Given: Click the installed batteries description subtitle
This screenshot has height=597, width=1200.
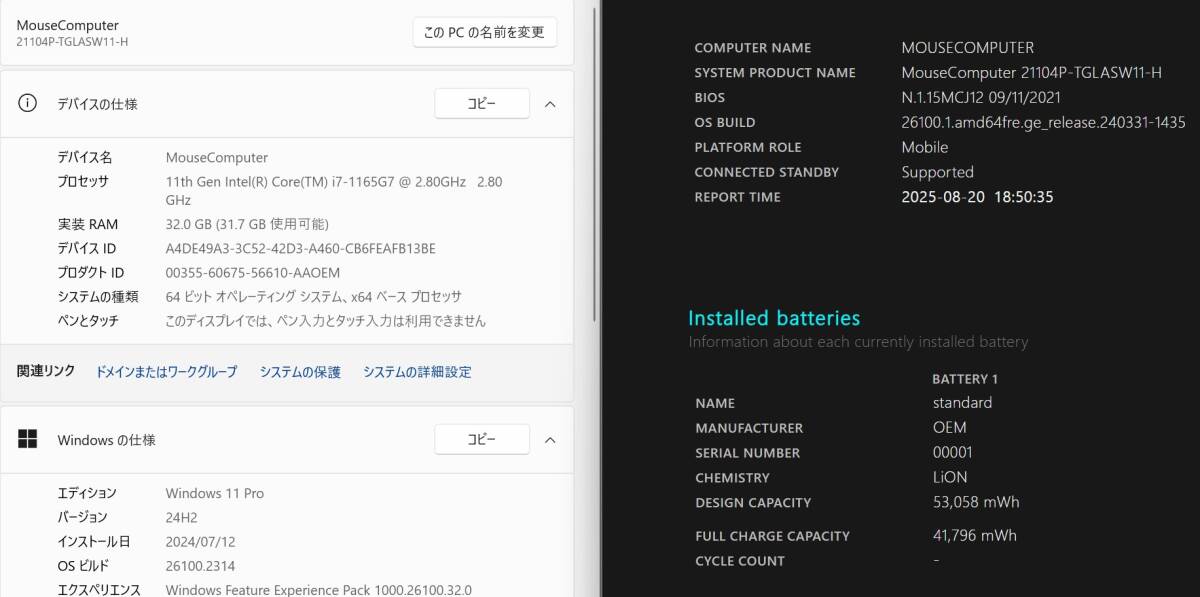Looking at the screenshot, I should (x=858, y=342).
